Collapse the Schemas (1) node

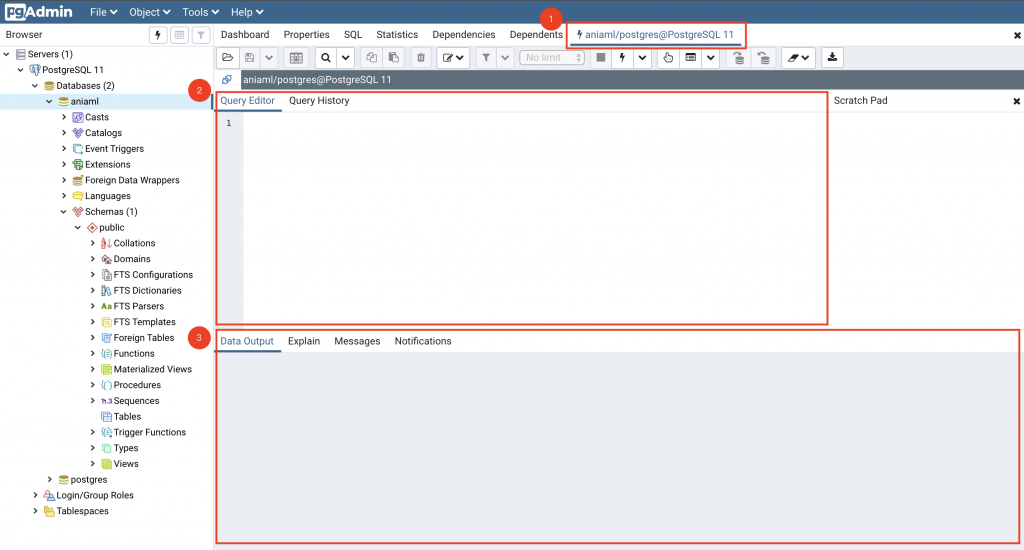(x=64, y=212)
